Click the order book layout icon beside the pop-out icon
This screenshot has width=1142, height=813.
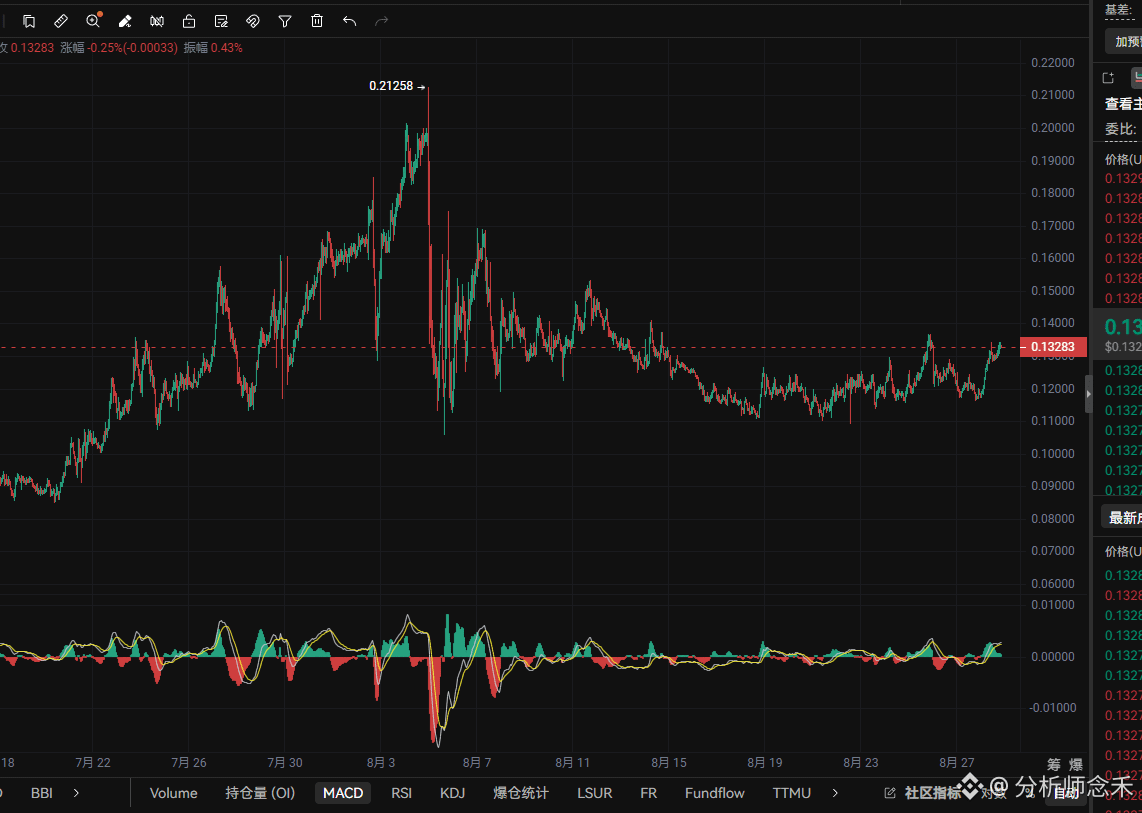[1136, 78]
